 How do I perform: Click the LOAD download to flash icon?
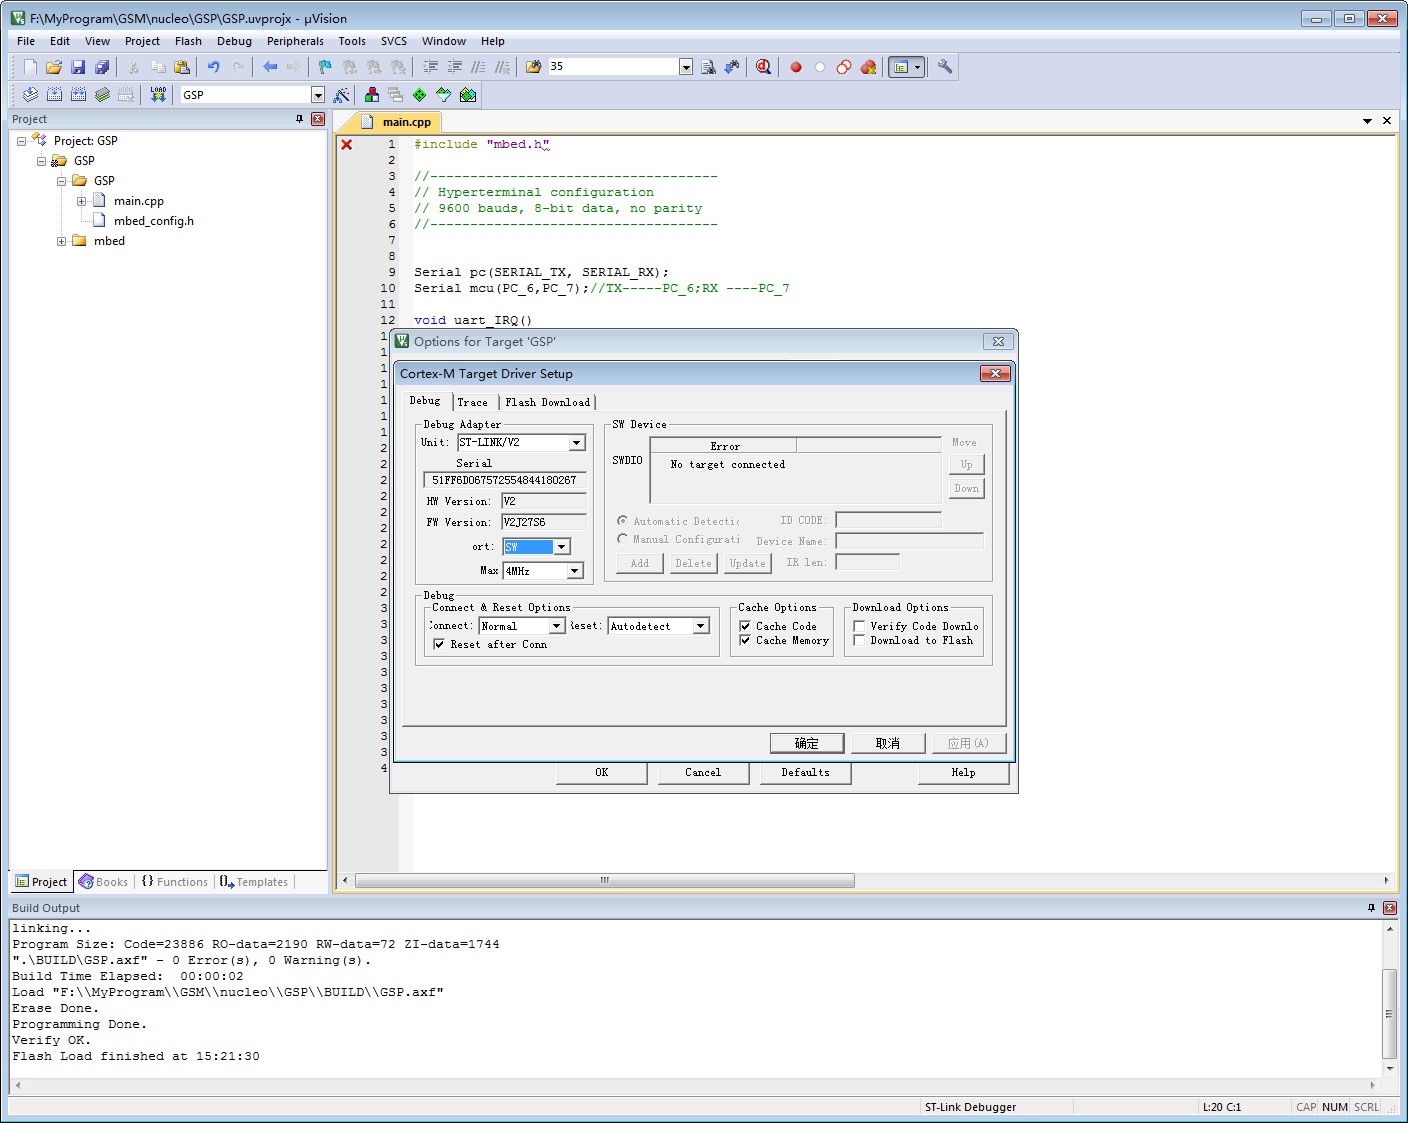[x=158, y=95]
